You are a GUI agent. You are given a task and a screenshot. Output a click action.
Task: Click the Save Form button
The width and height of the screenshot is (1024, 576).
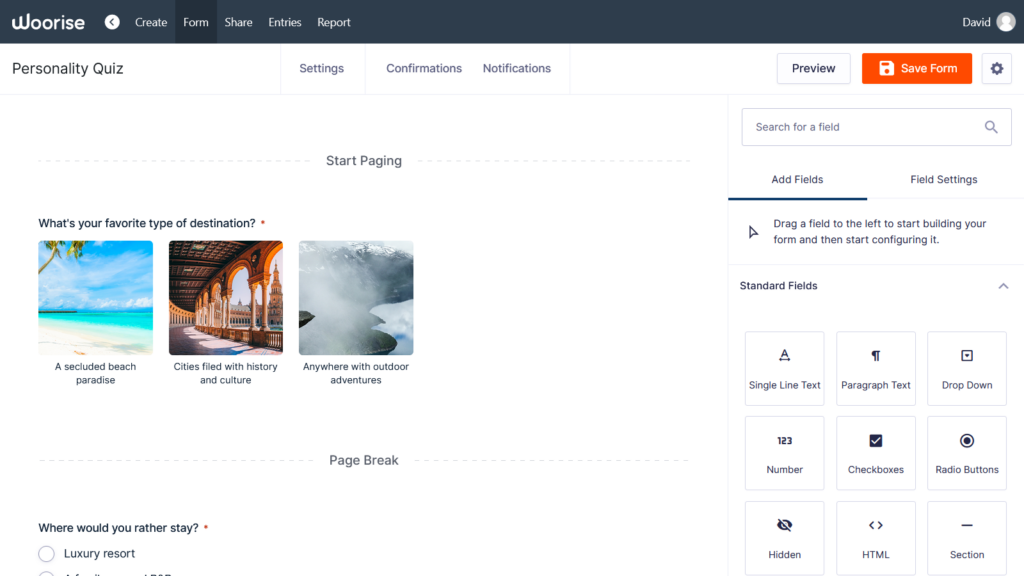pyautogui.click(x=916, y=68)
